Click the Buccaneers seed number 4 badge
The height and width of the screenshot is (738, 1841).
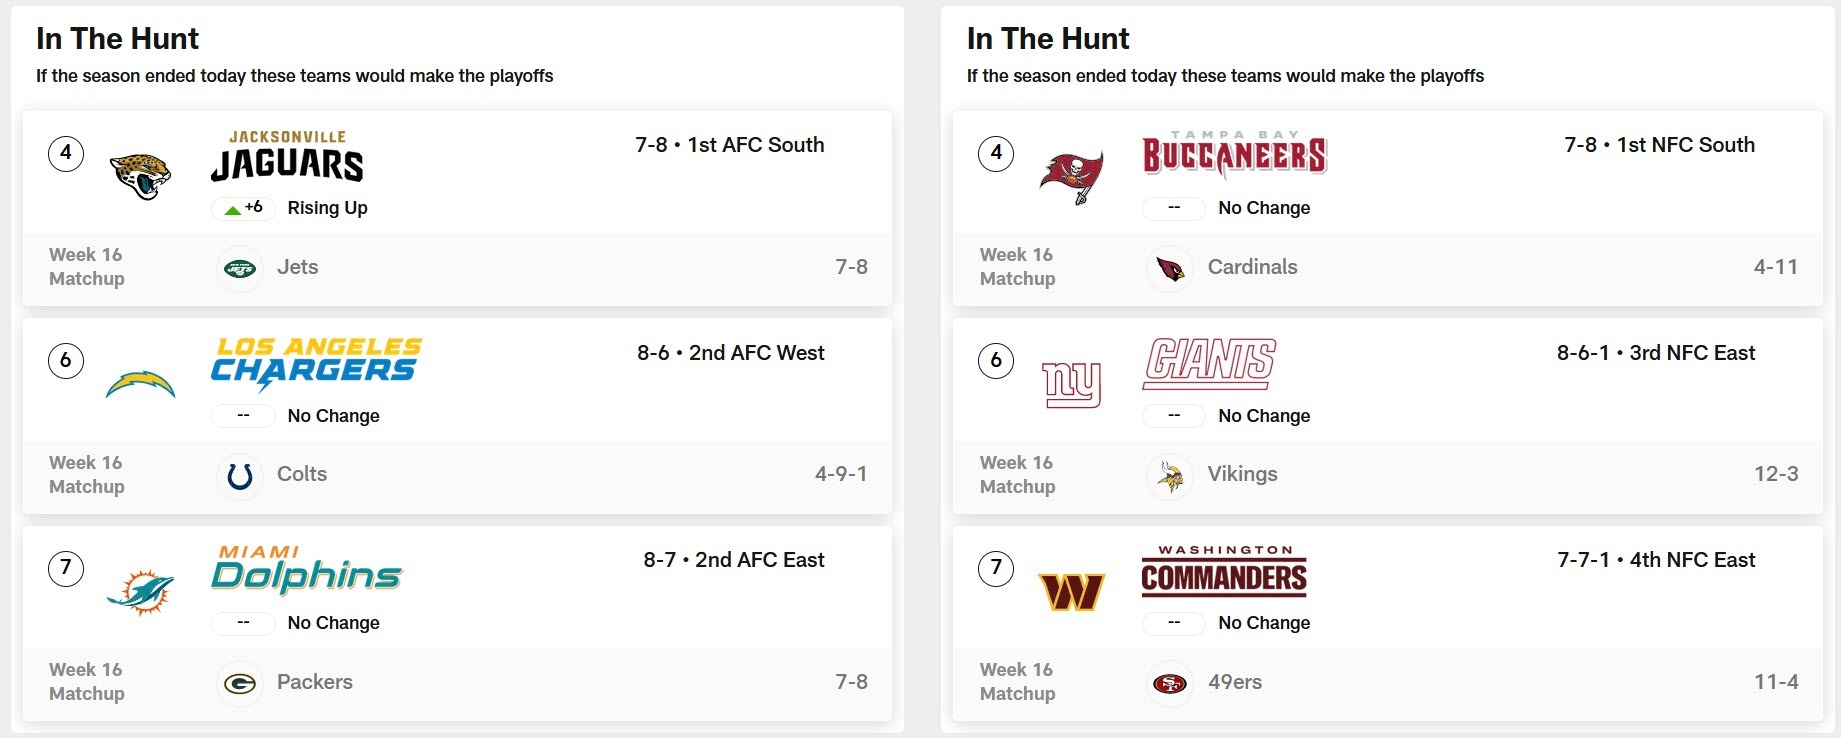tap(996, 153)
